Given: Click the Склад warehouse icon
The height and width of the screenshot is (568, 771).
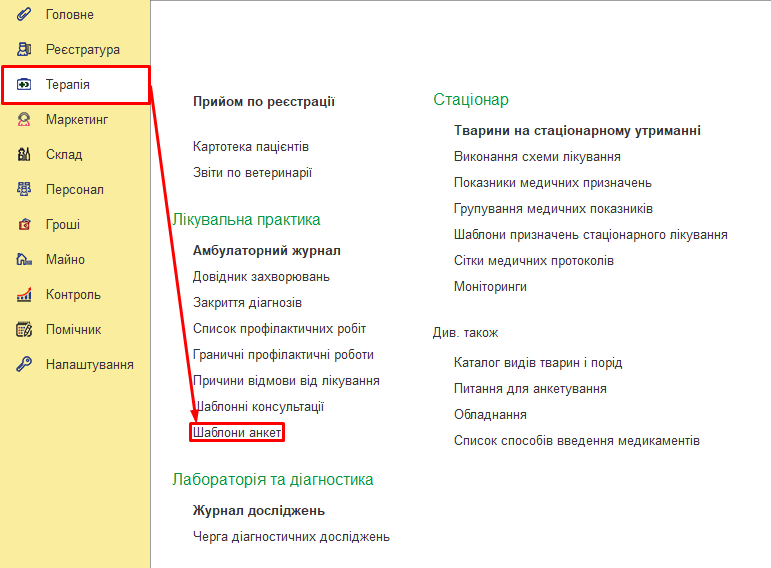Looking at the screenshot, I should [24, 154].
